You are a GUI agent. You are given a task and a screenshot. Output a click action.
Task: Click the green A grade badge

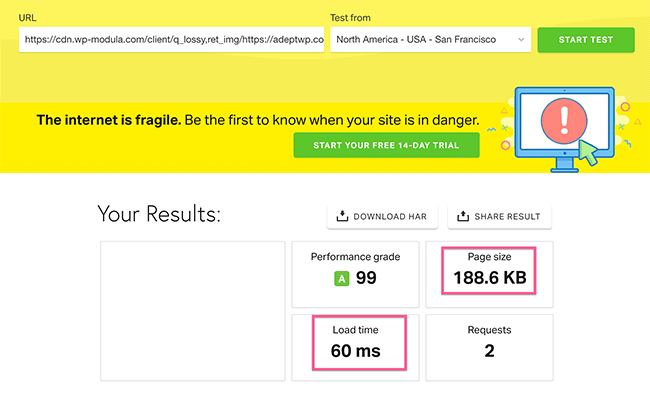point(342,279)
